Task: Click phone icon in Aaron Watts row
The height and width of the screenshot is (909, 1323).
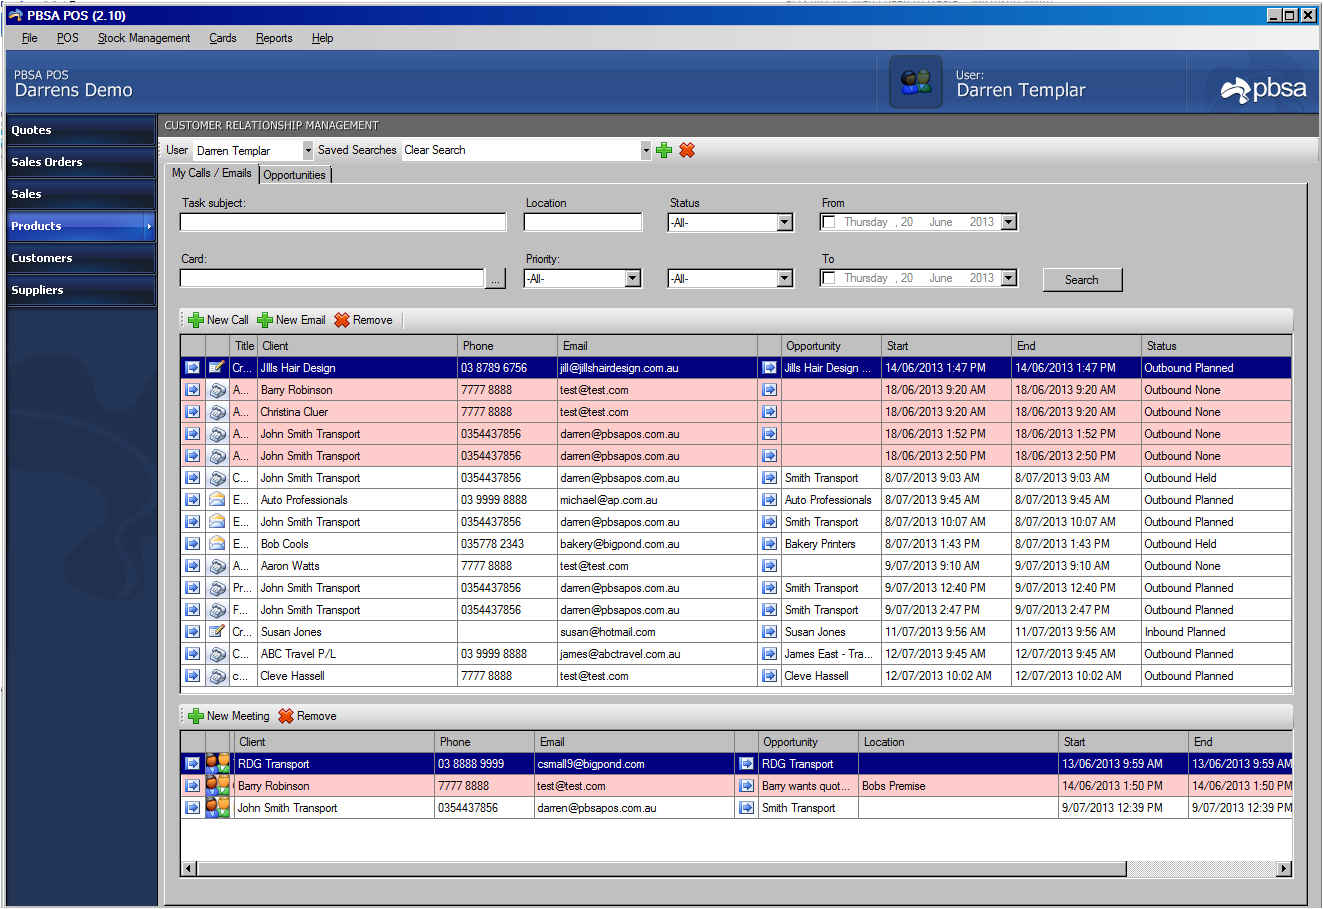Action: (x=217, y=566)
